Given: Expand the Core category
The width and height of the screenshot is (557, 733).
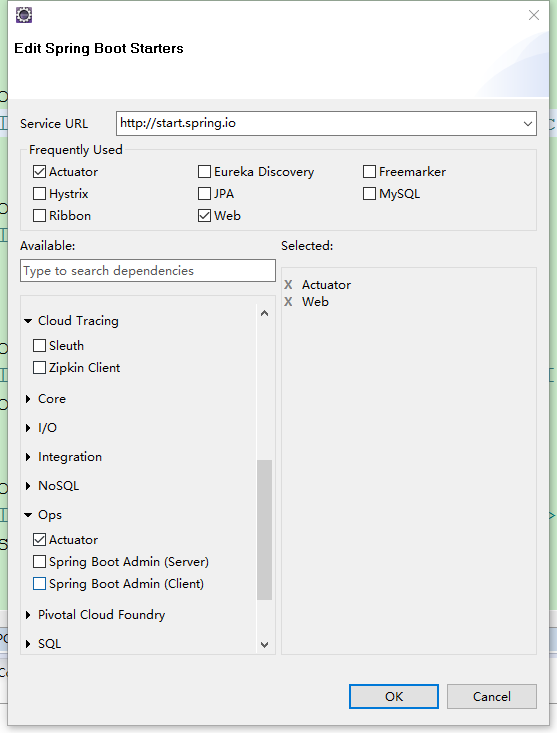Looking at the screenshot, I should 28,399.
